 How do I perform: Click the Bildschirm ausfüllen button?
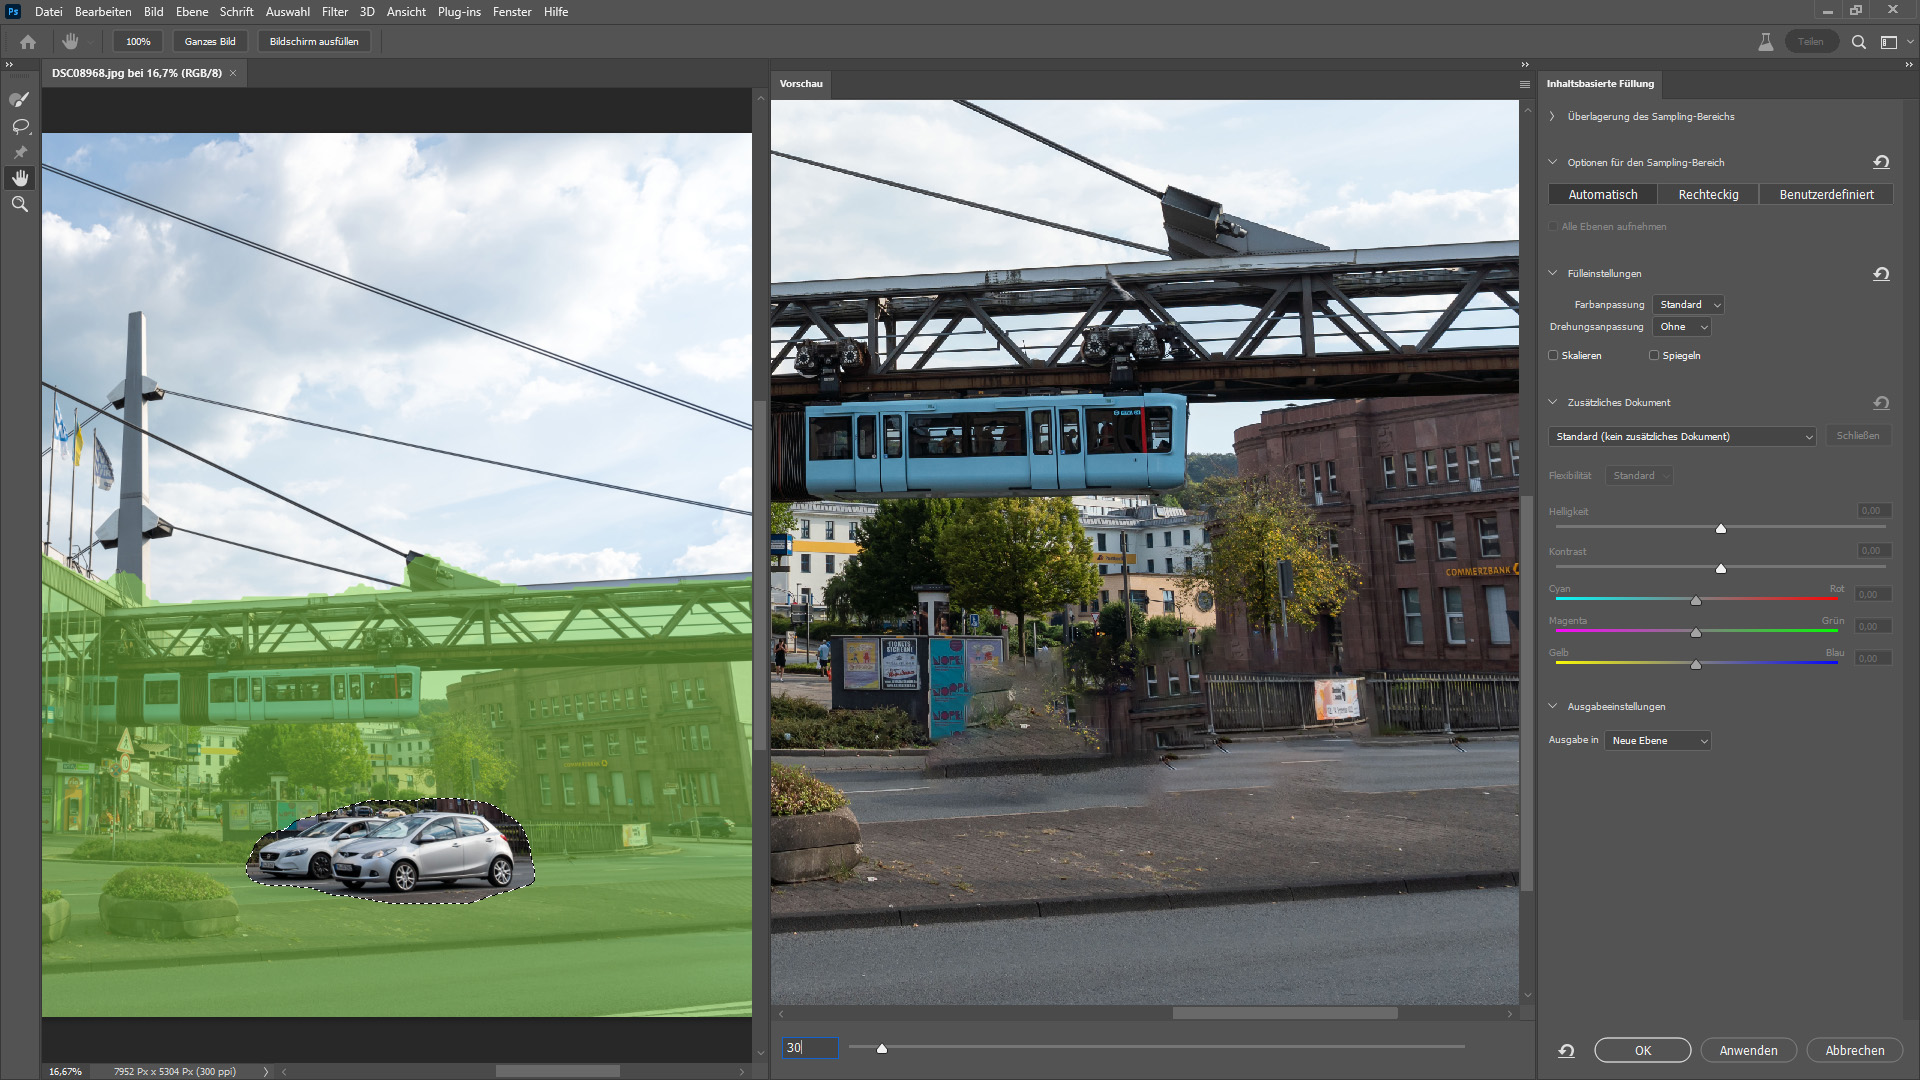314,42
